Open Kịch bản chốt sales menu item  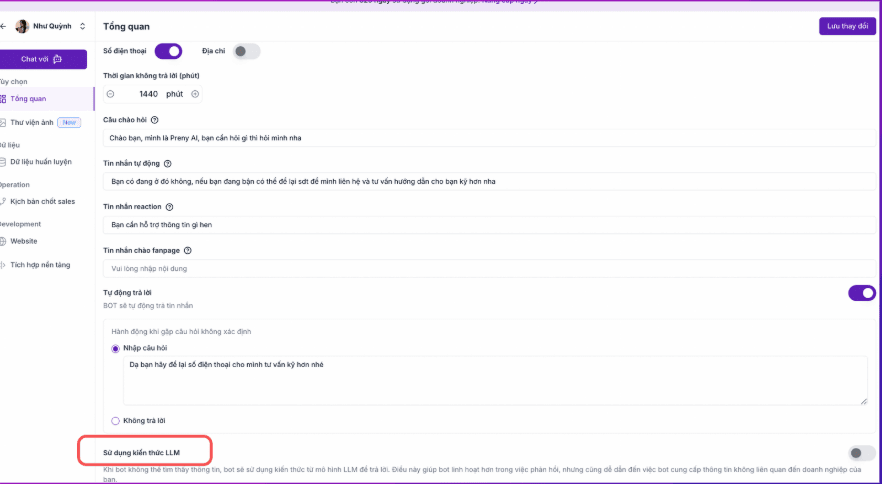tap(42, 201)
